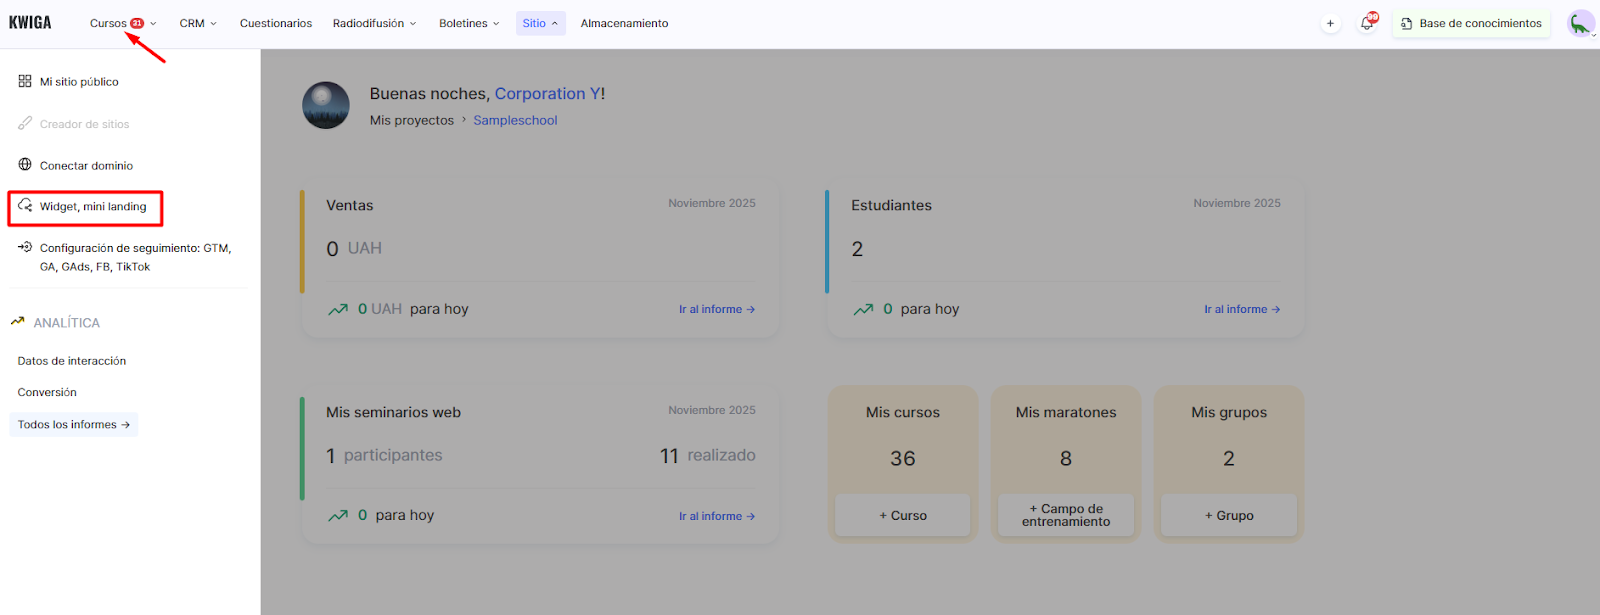1600x615 pixels.
Task: Expand the Cursos dropdown menu
Action: (122, 23)
